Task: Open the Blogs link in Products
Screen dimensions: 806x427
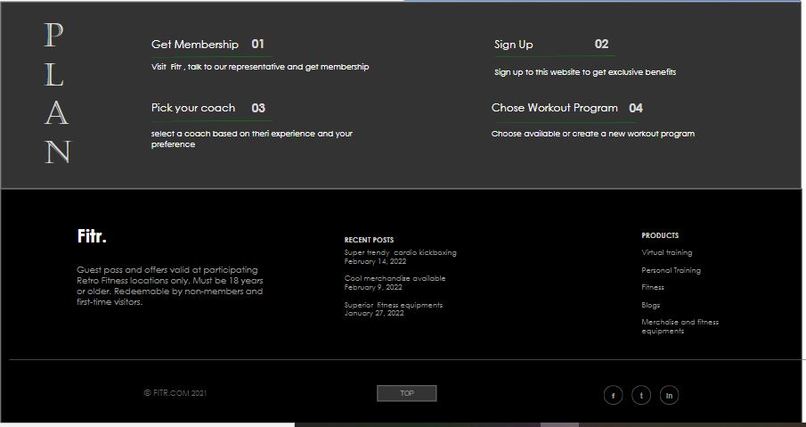Action: coord(651,305)
